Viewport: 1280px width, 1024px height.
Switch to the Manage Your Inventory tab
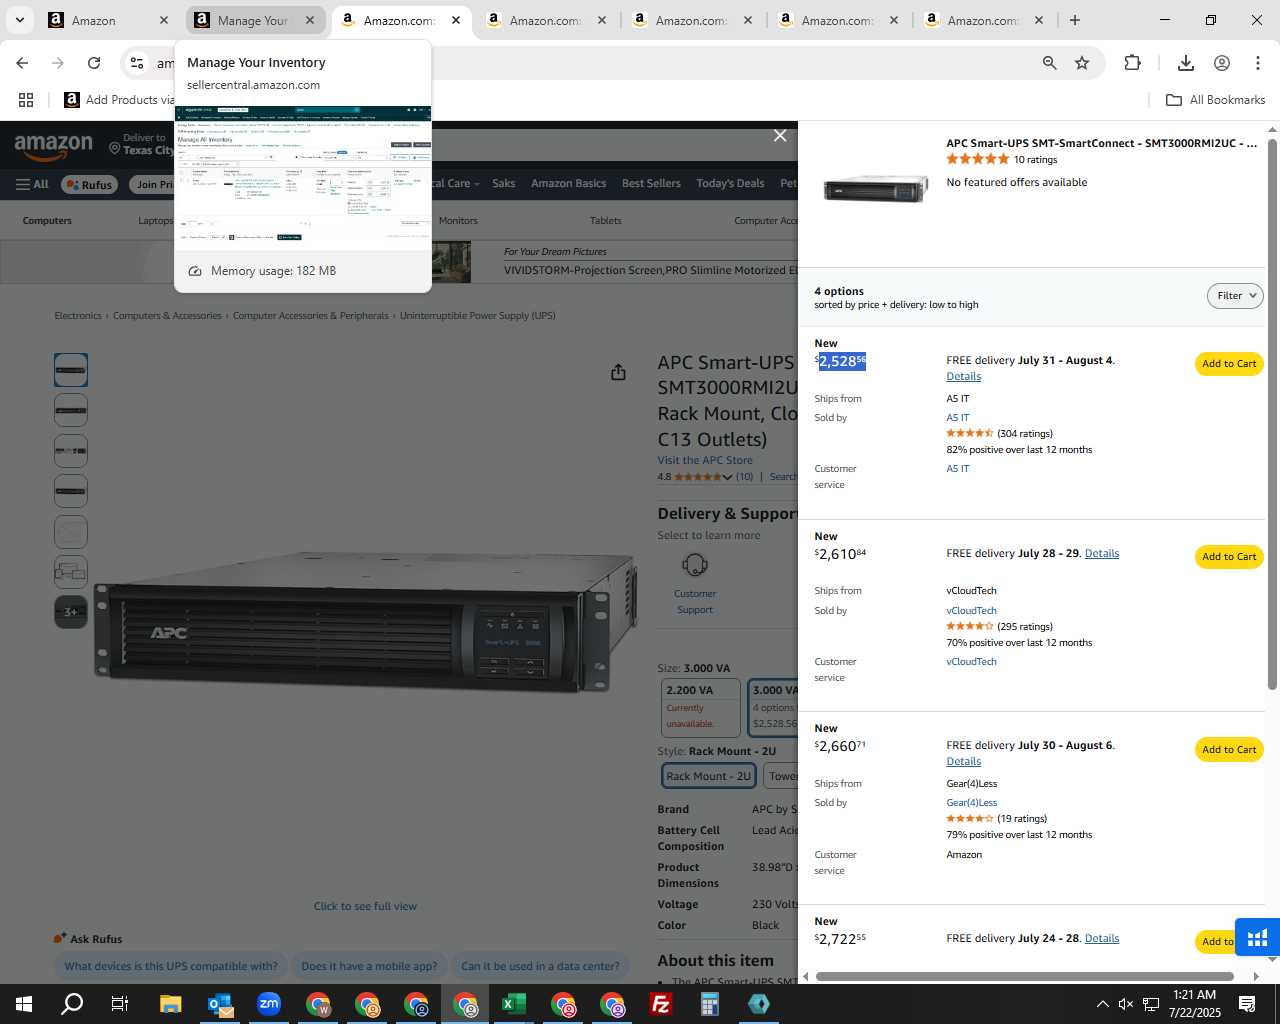(x=254, y=20)
